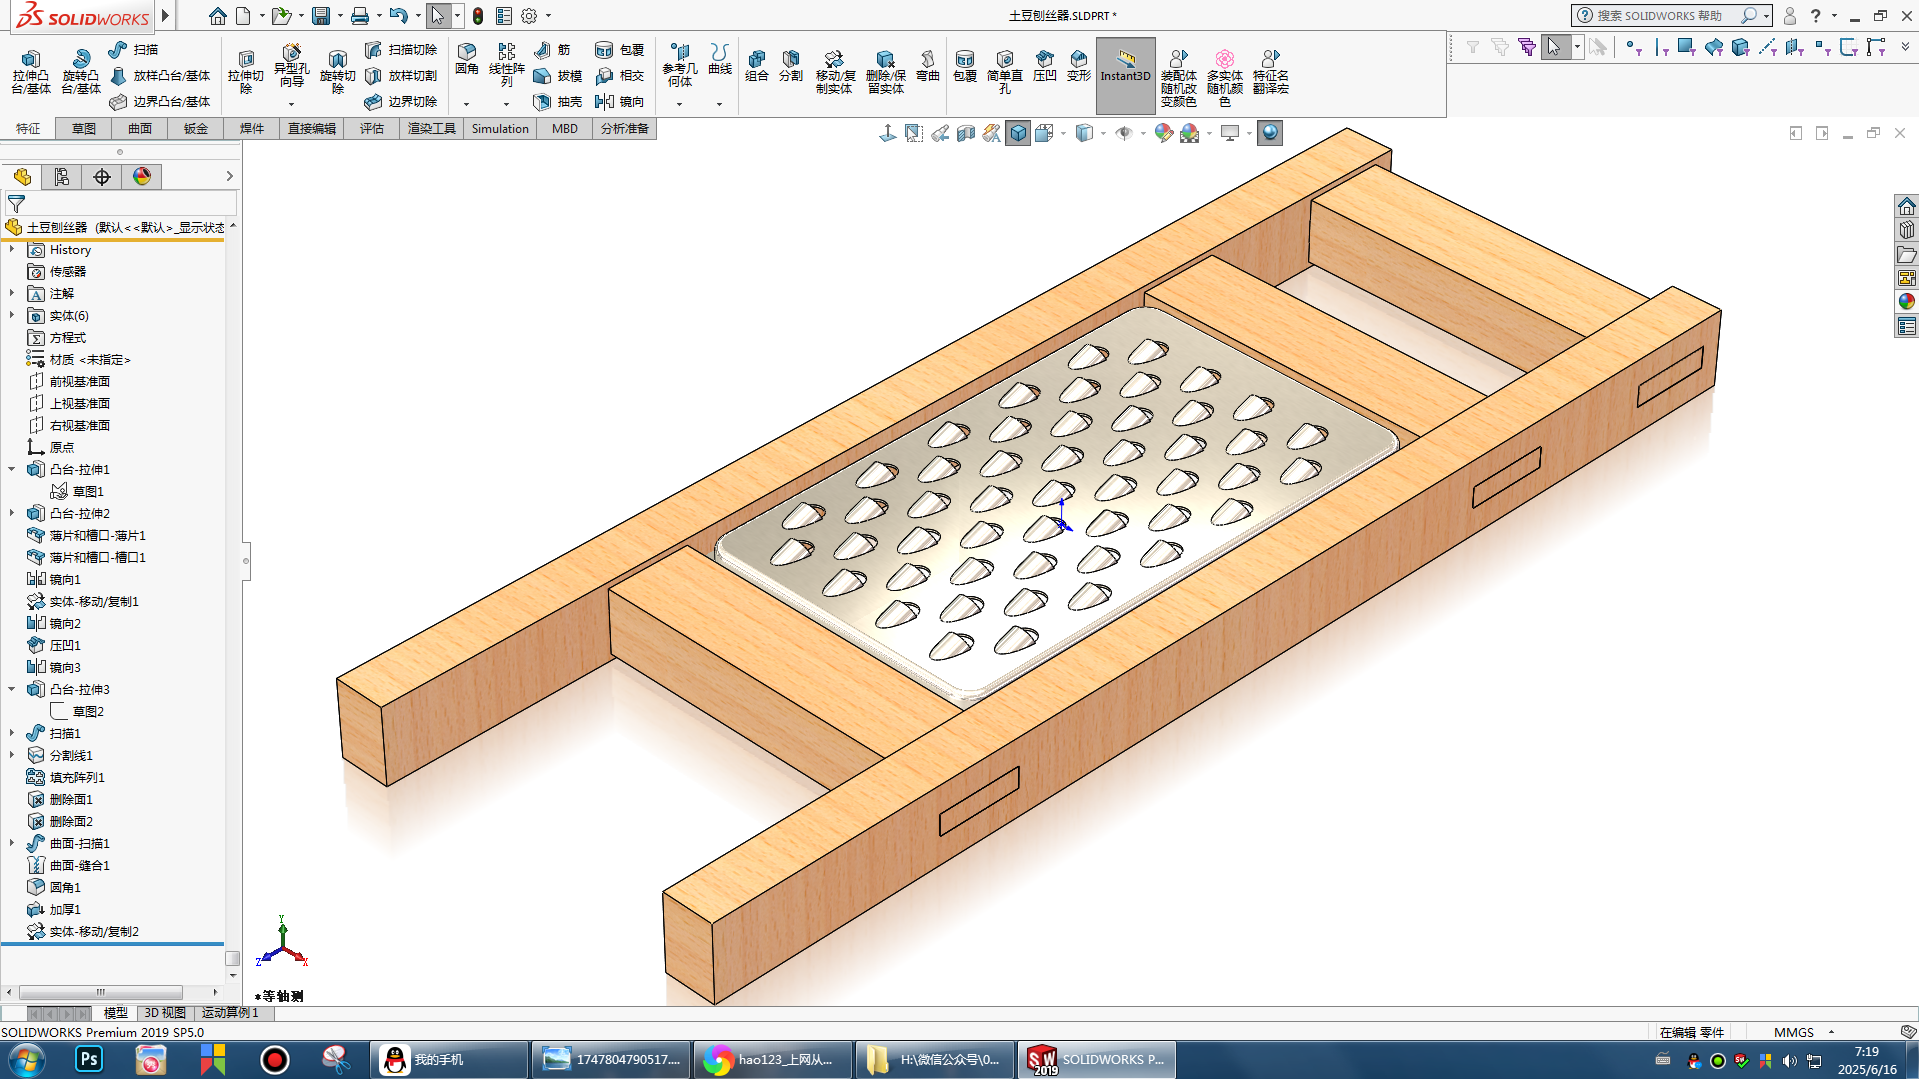Open the Simulation ribbon tab
This screenshot has height=1079, width=1919.
[x=500, y=128]
